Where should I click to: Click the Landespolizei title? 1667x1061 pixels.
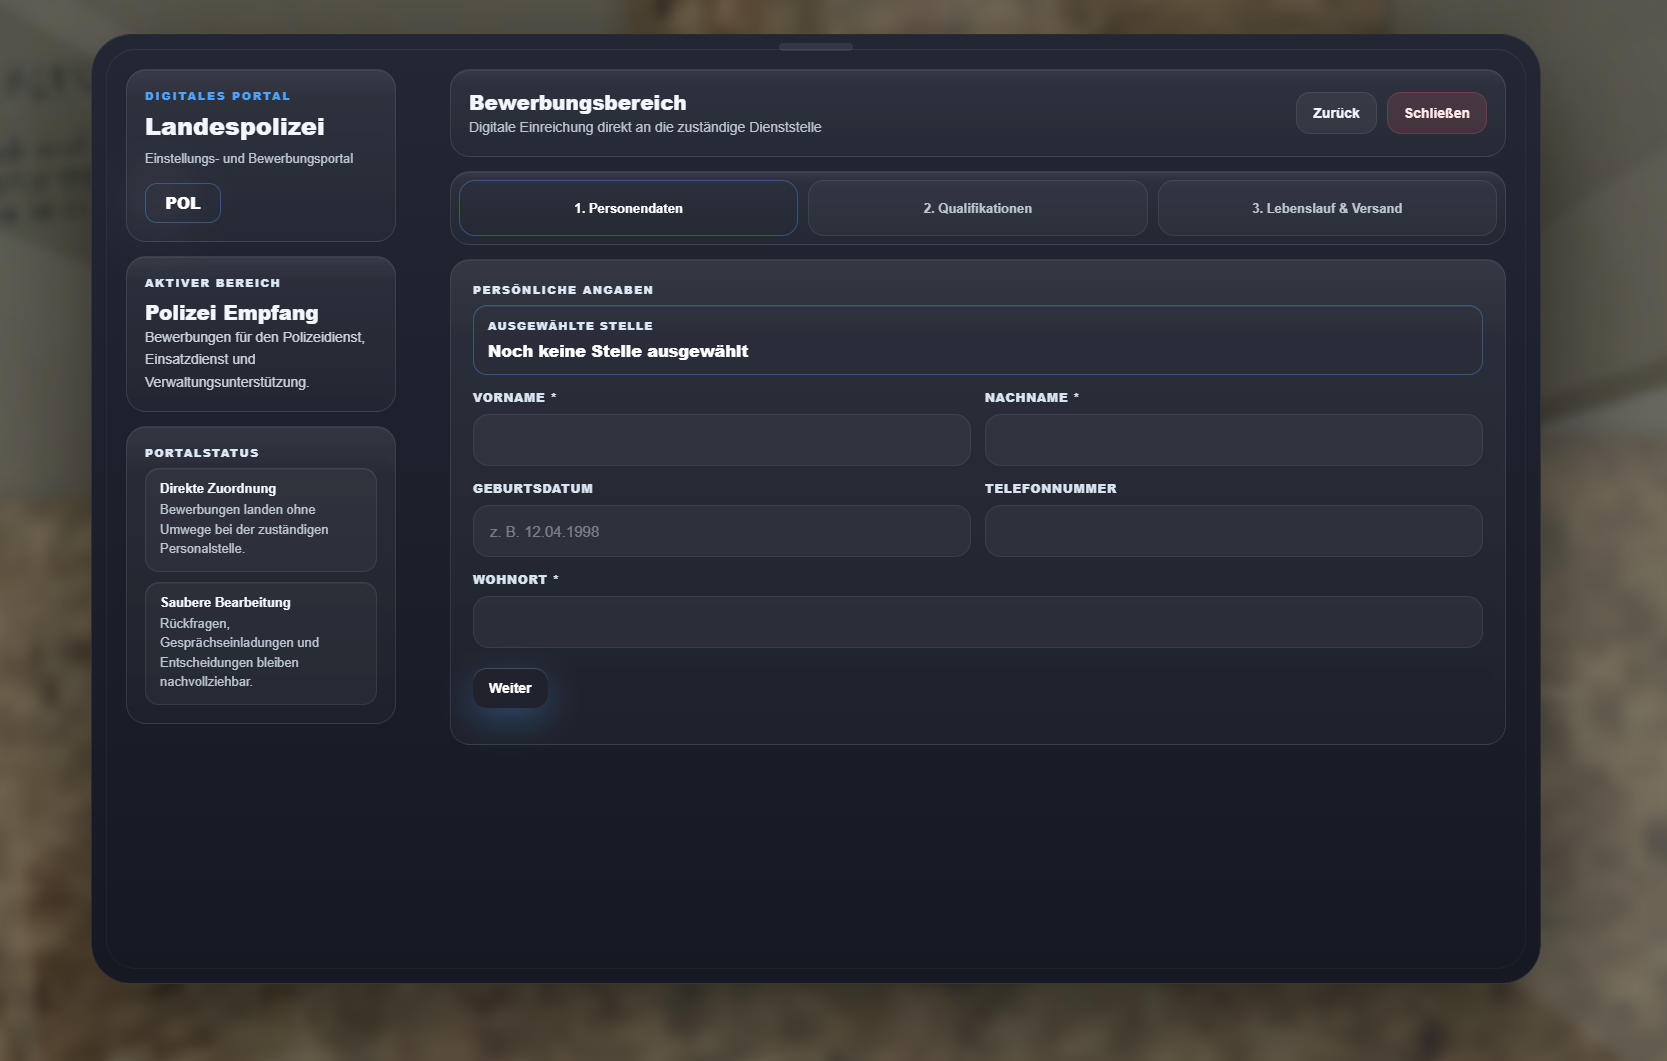(235, 127)
